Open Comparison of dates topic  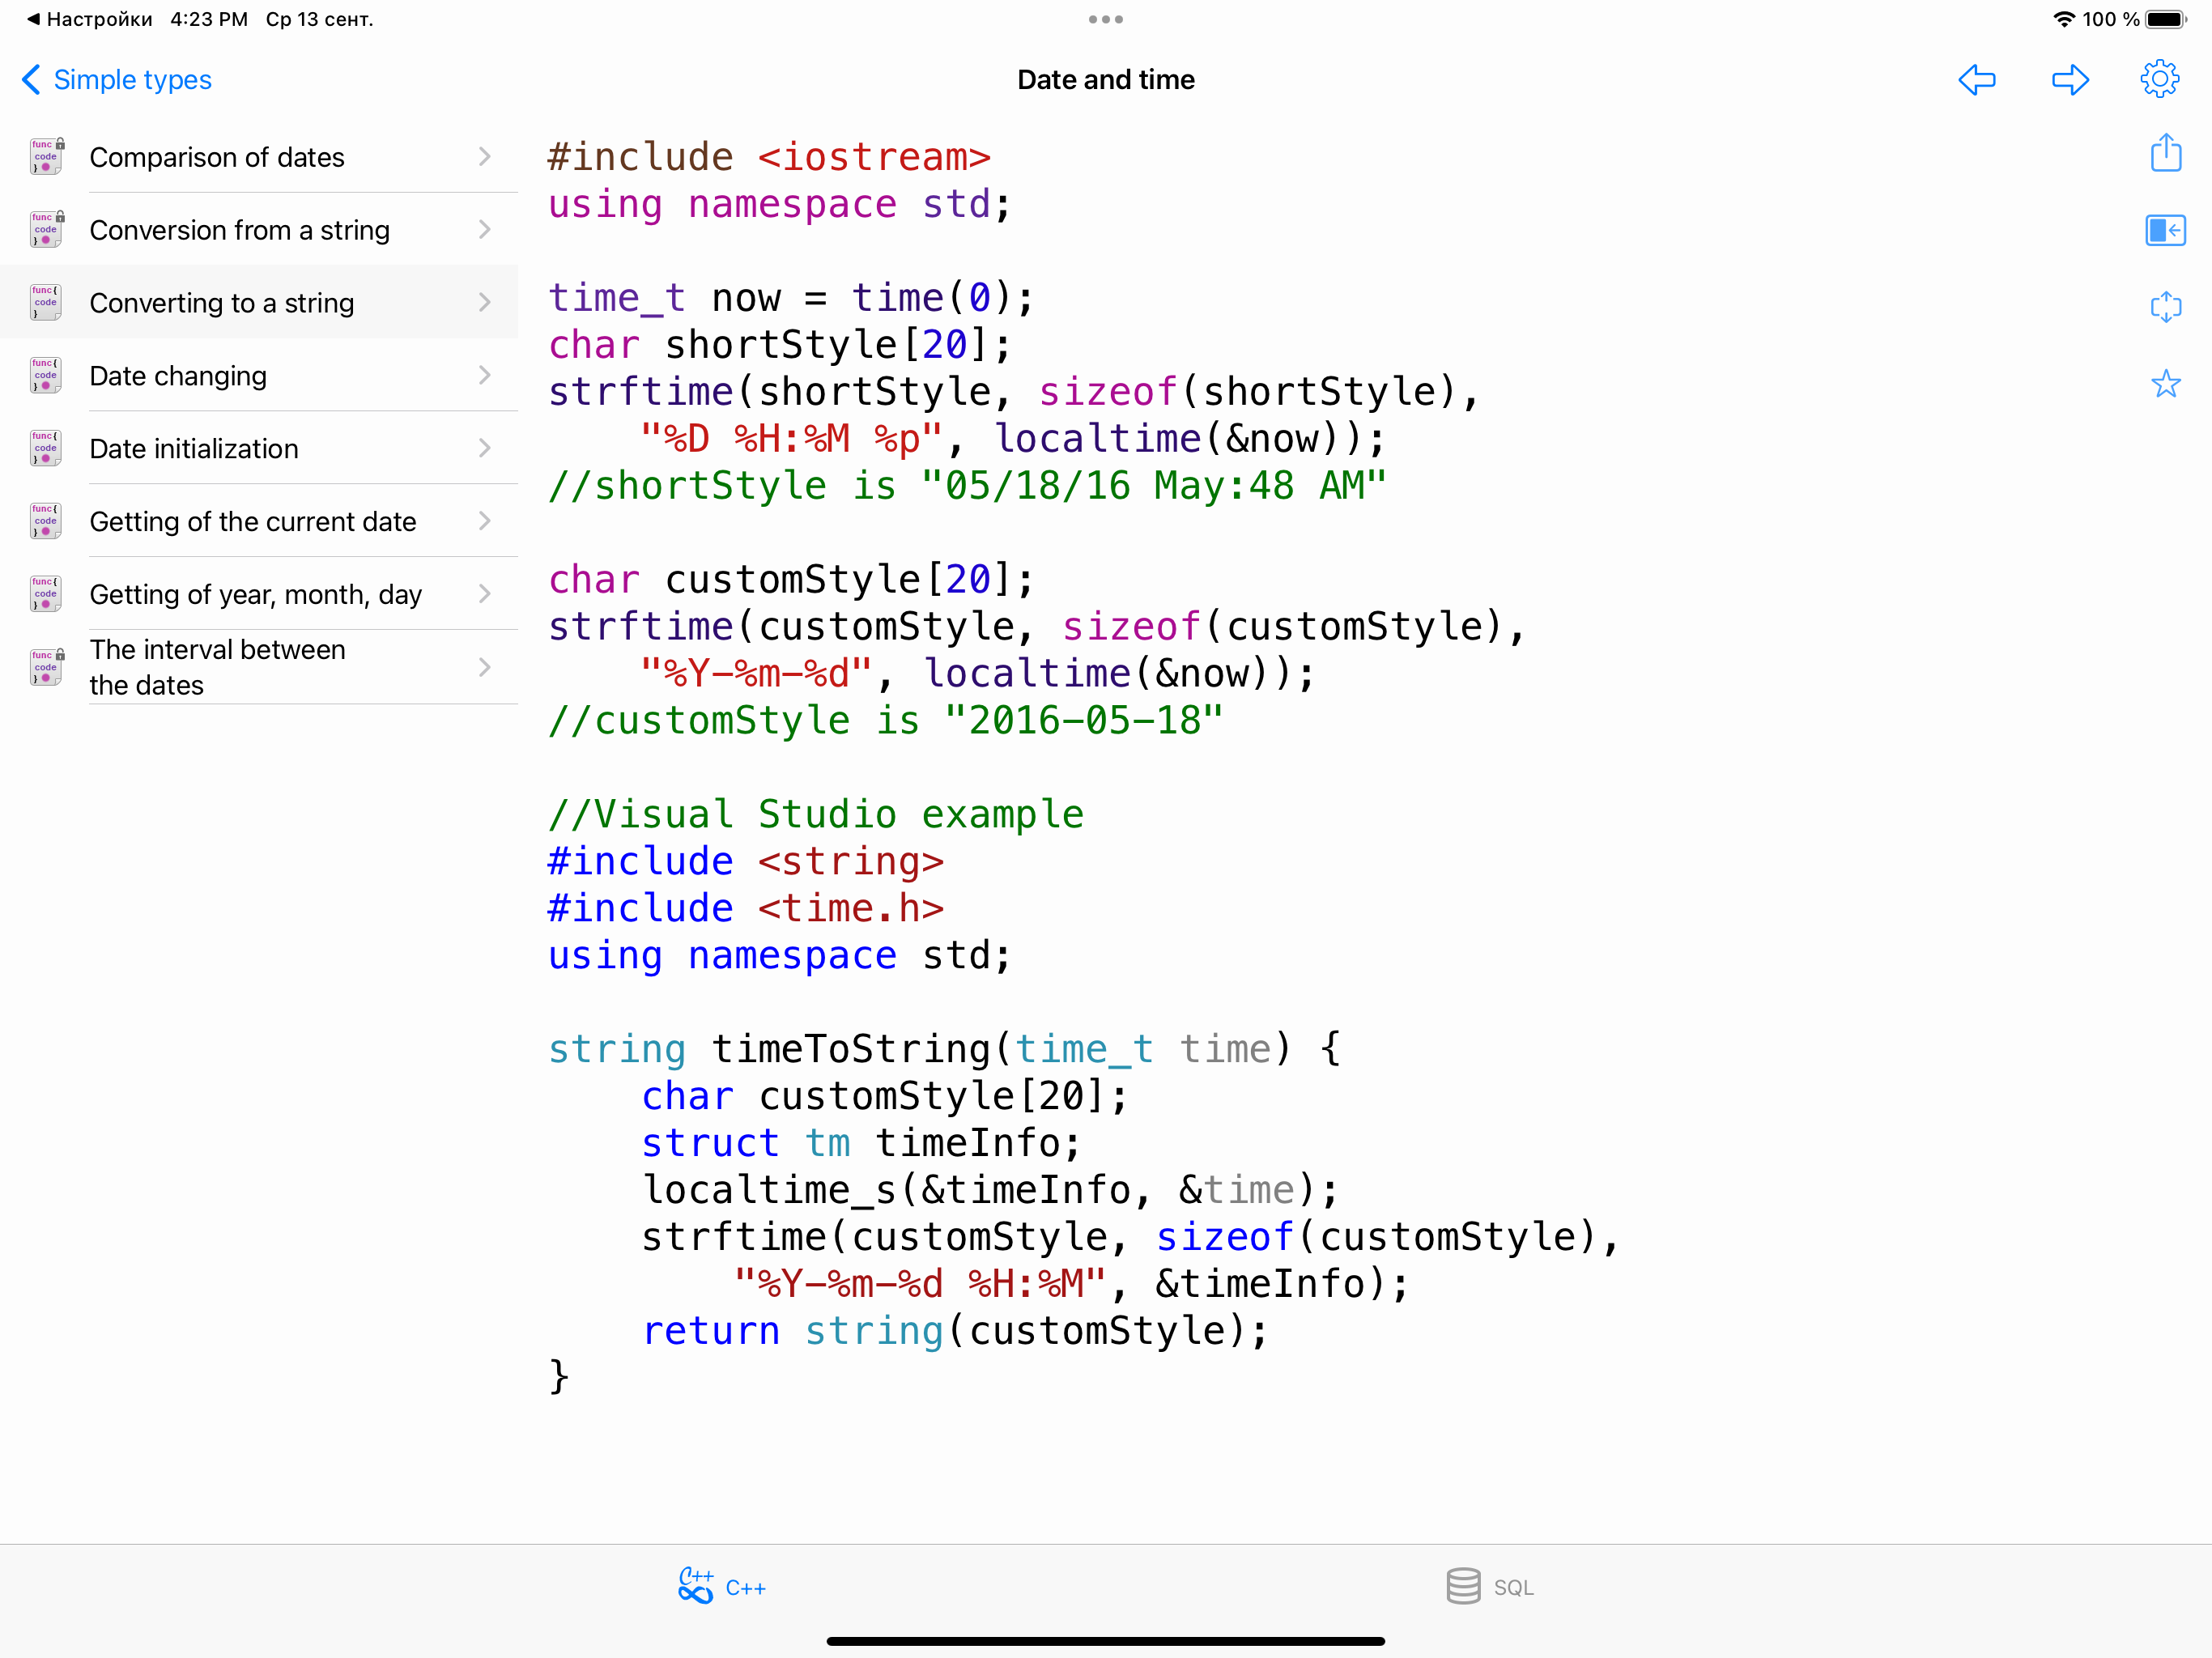click(x=259, y=157)
